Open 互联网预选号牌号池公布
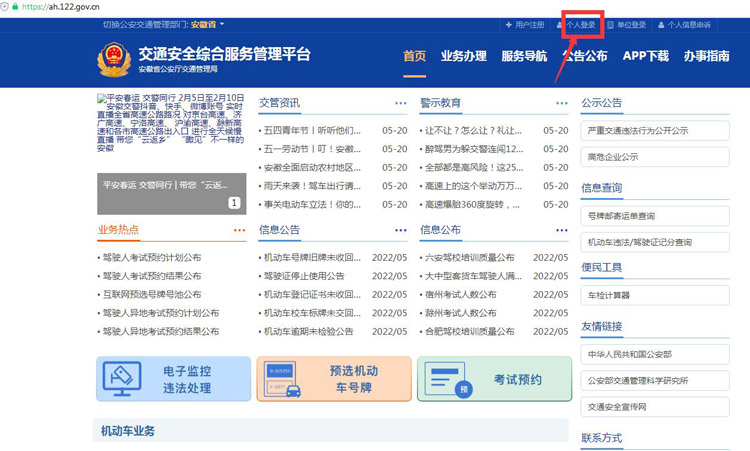 152,295
